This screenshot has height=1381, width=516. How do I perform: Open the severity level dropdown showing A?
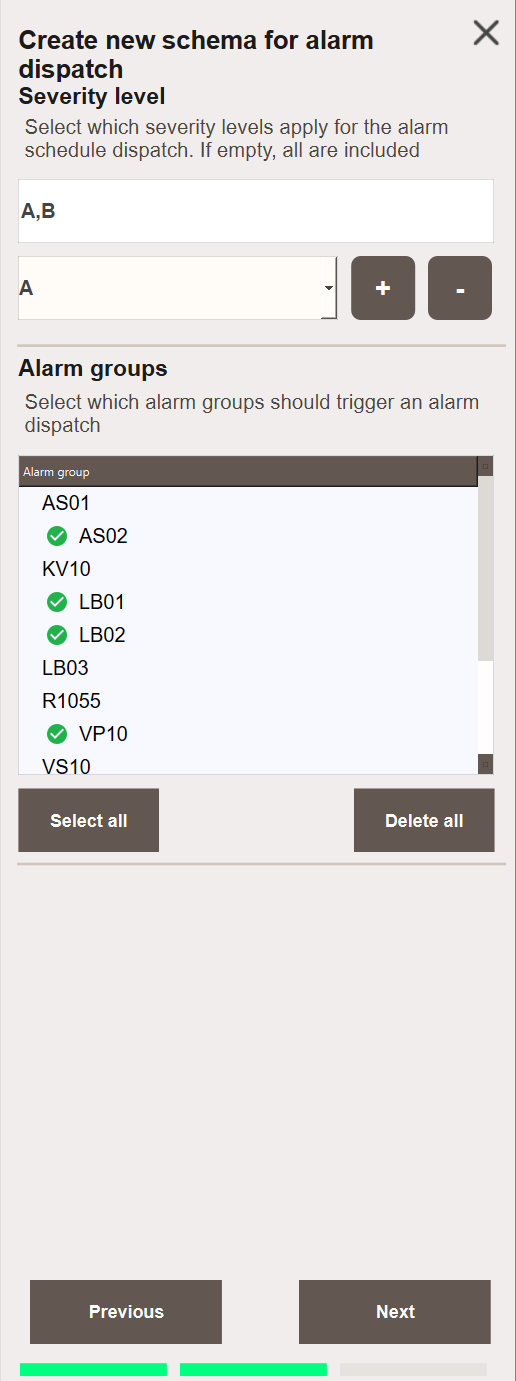pyautogui.click(x=177, y=288)
